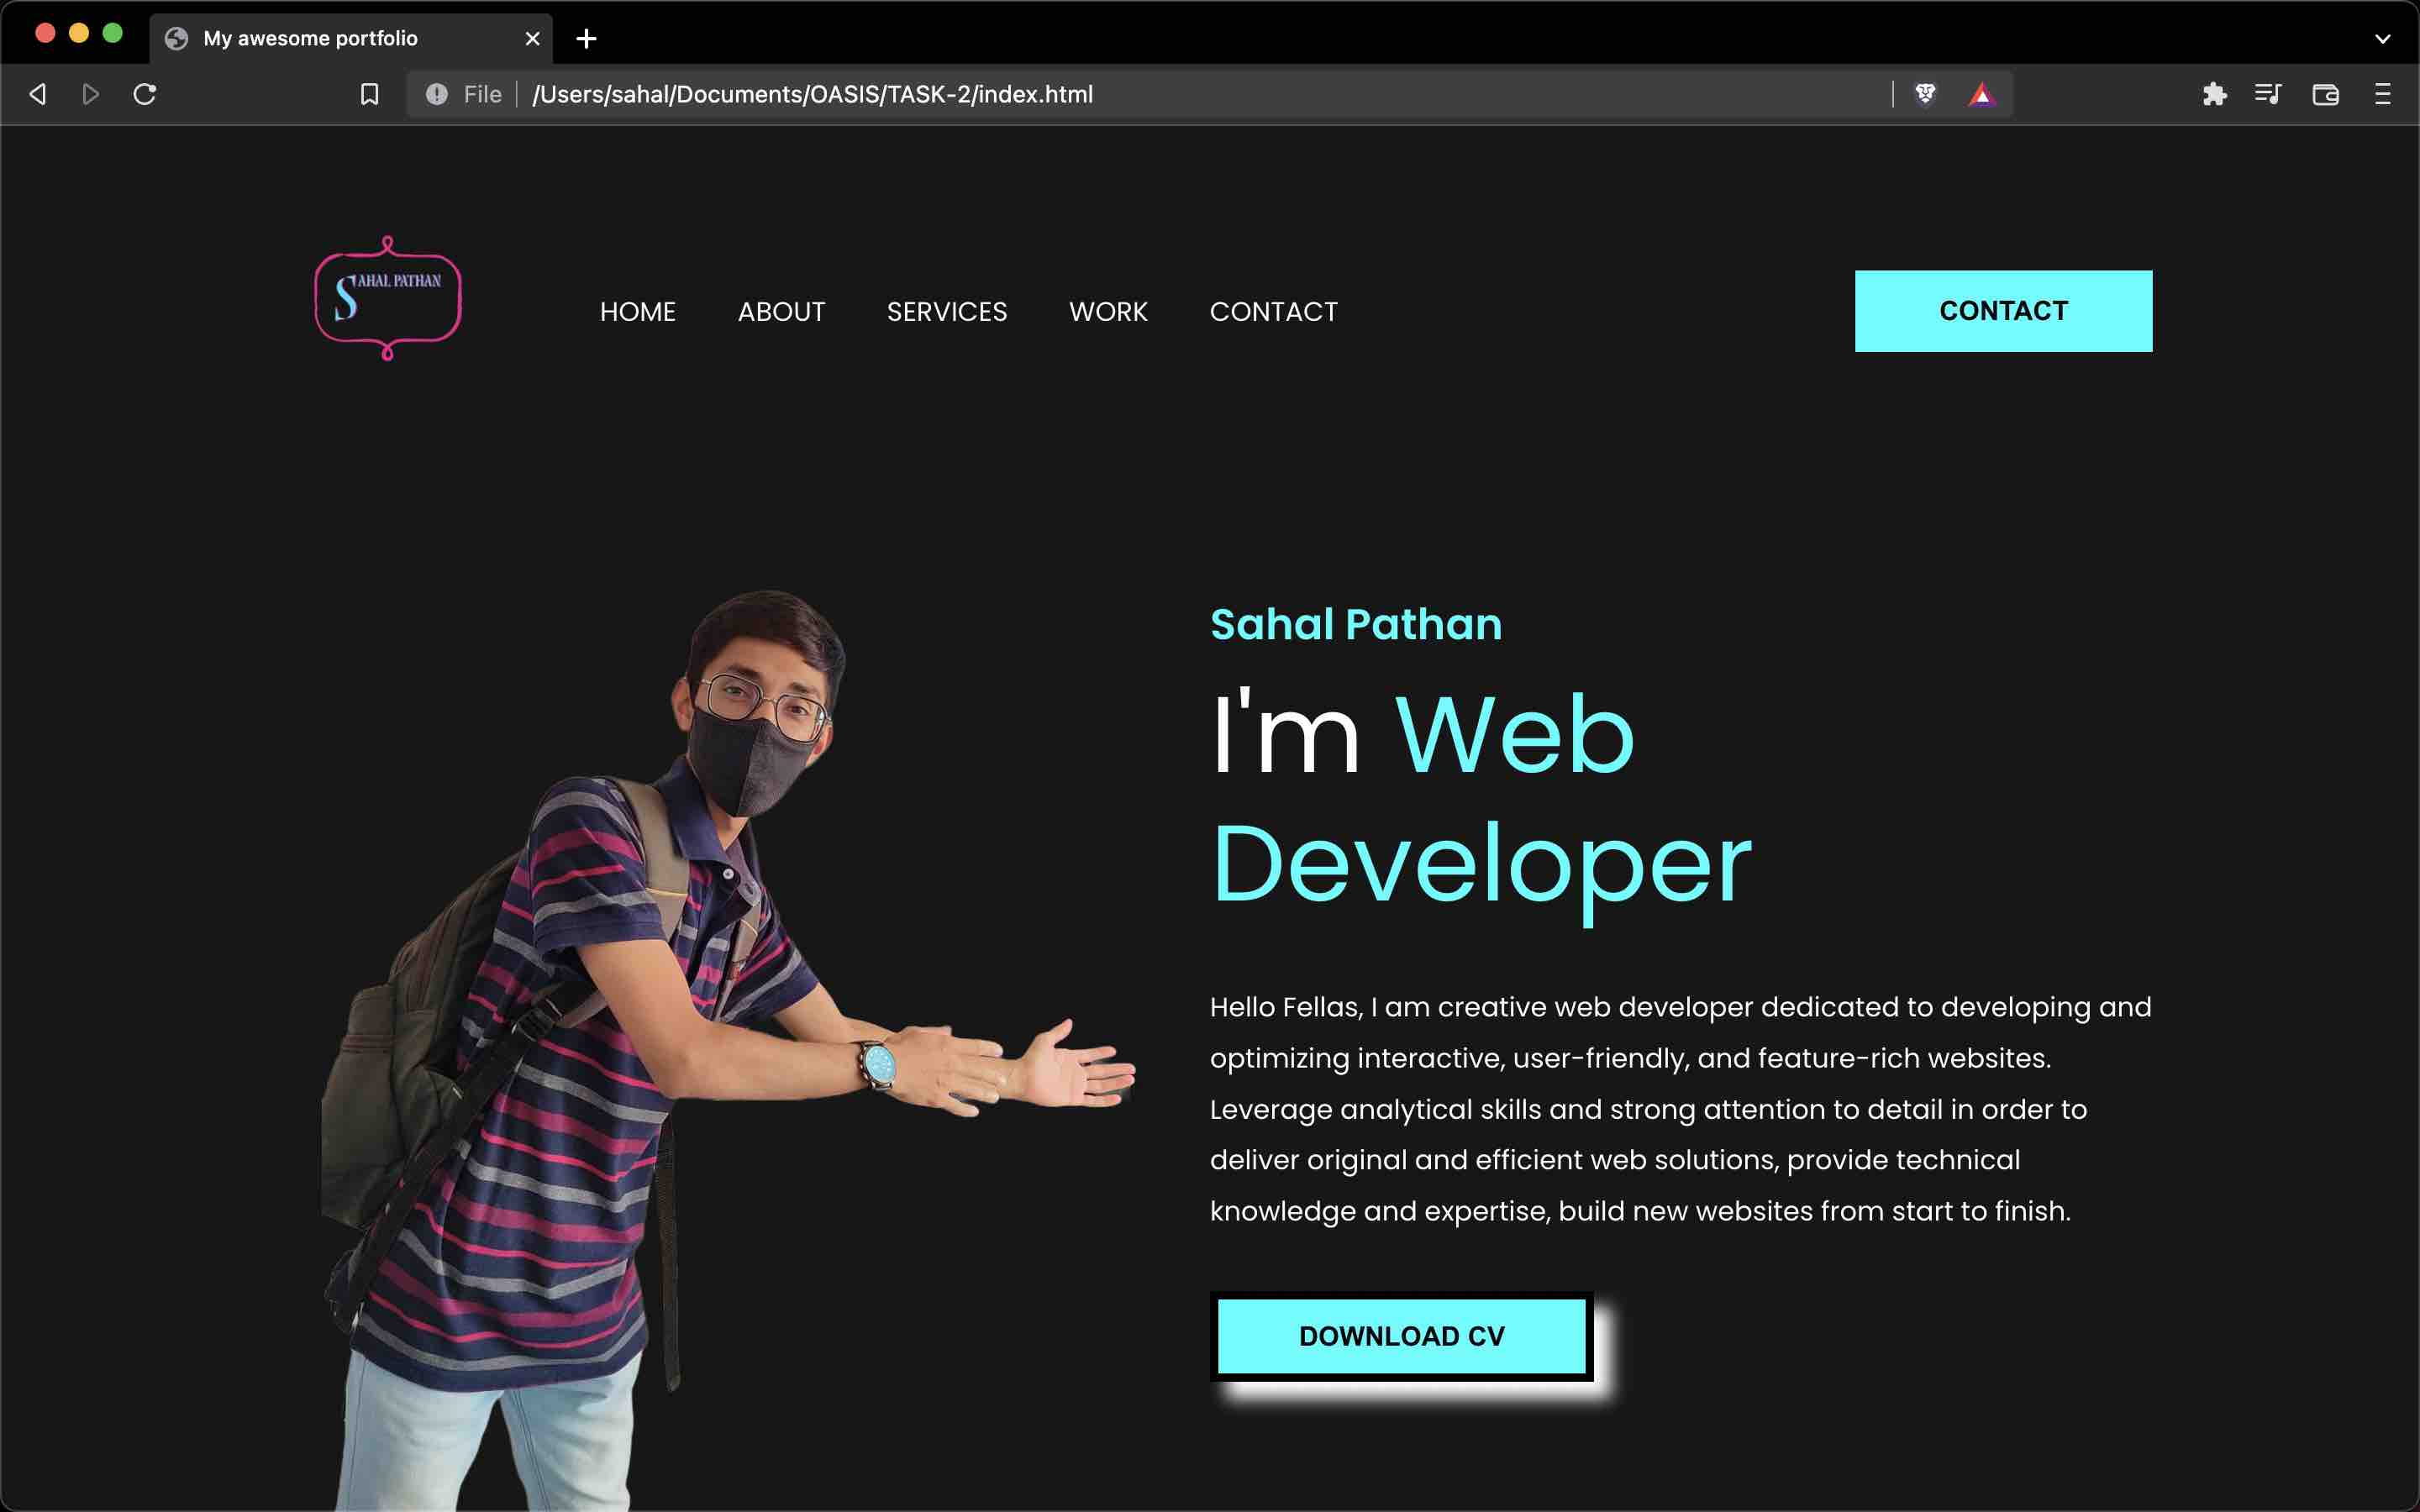2420x1512 pixels.
Task: Bookmark this page with bookmark icon
Action: pos(369,94)
